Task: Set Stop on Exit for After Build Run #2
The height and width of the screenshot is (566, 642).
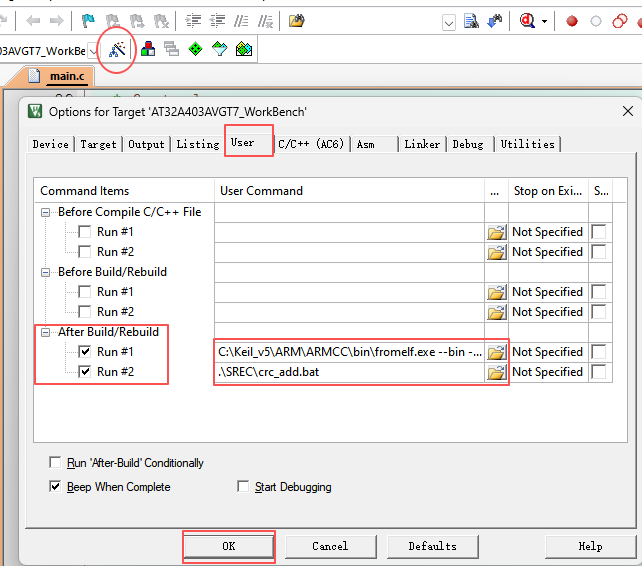Action: (548, 372)
